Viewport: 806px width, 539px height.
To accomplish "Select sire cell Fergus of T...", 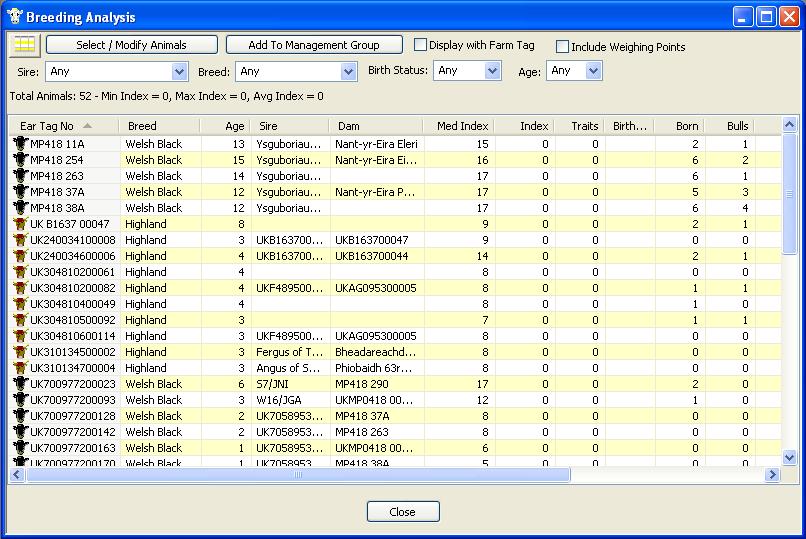I will (289, 352).
